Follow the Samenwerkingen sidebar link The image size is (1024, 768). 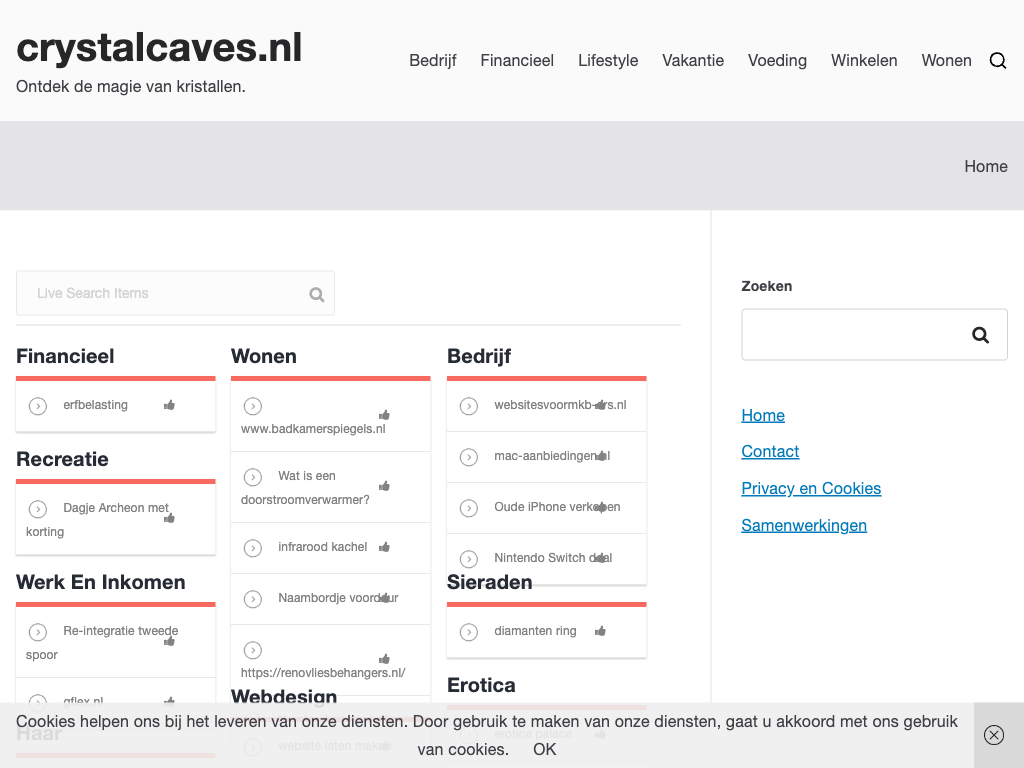point(803,526)
